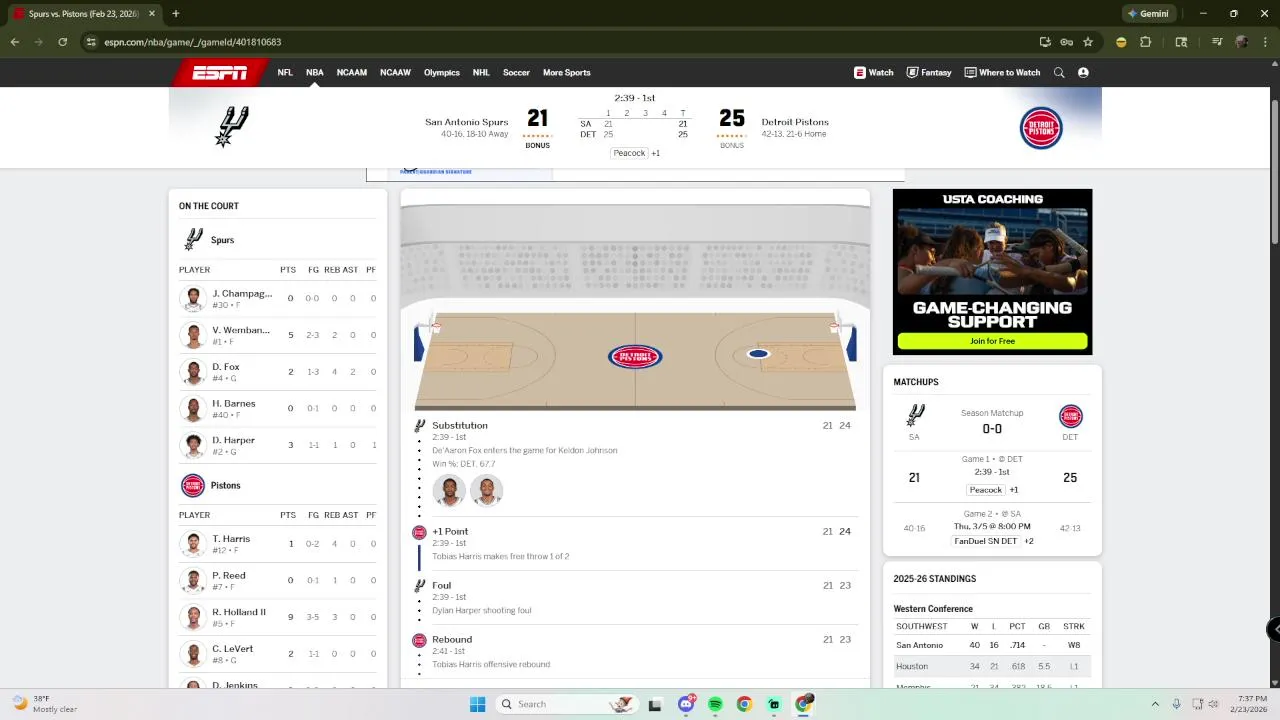Bookmark this page with the star icon
This screenshot has width=1280, height=720.
(1088, 42)
